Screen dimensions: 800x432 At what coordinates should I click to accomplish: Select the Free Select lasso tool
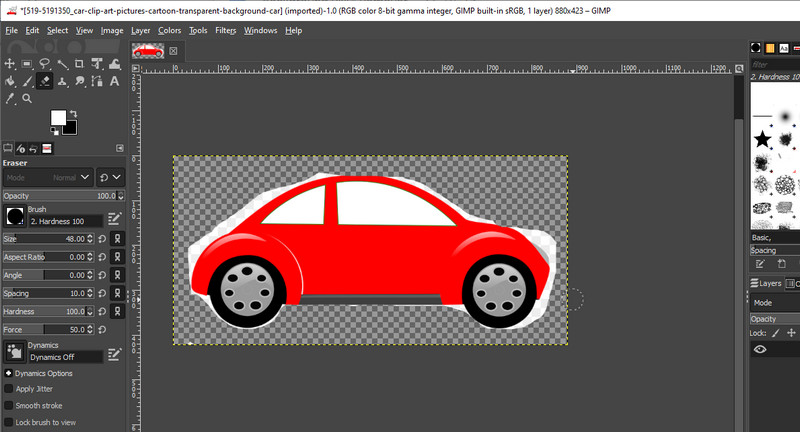pos(44,64)
